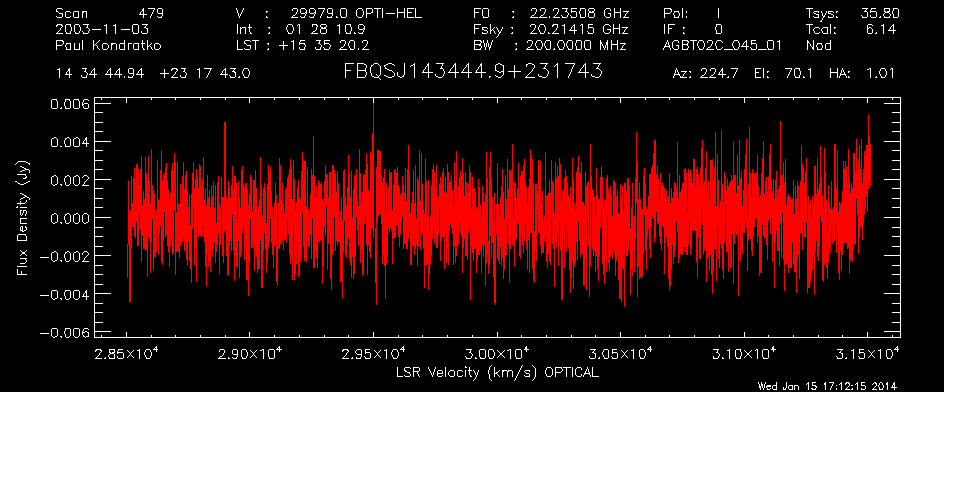
Task: Click y-axis tick label −0.002
Action: (x=64, y=256)
